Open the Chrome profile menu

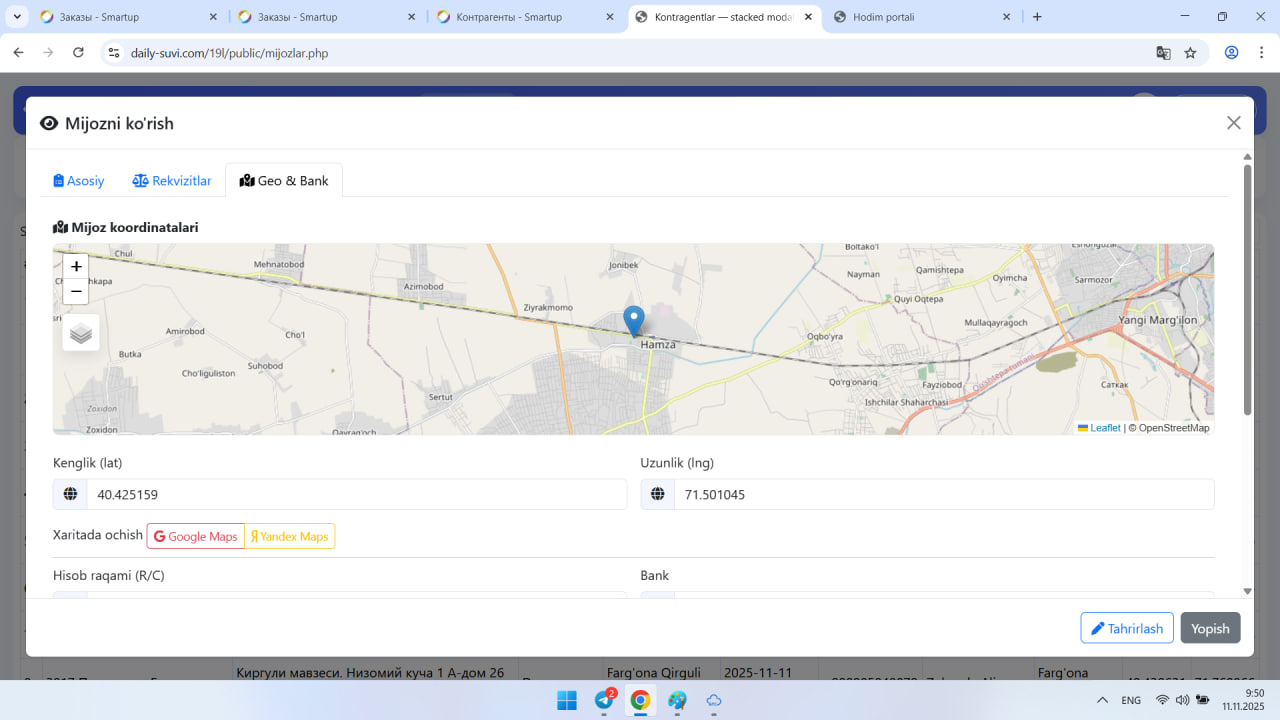[1231, 53]
